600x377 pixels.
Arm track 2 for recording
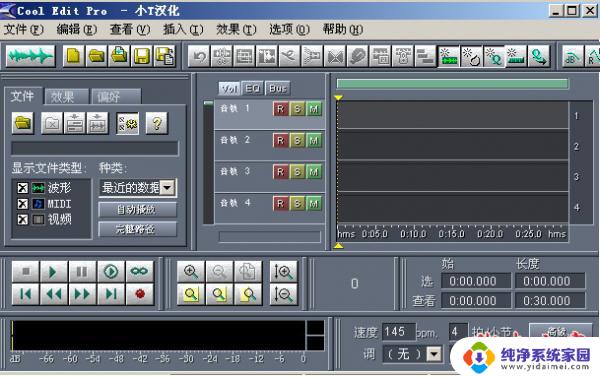[280, 140]
